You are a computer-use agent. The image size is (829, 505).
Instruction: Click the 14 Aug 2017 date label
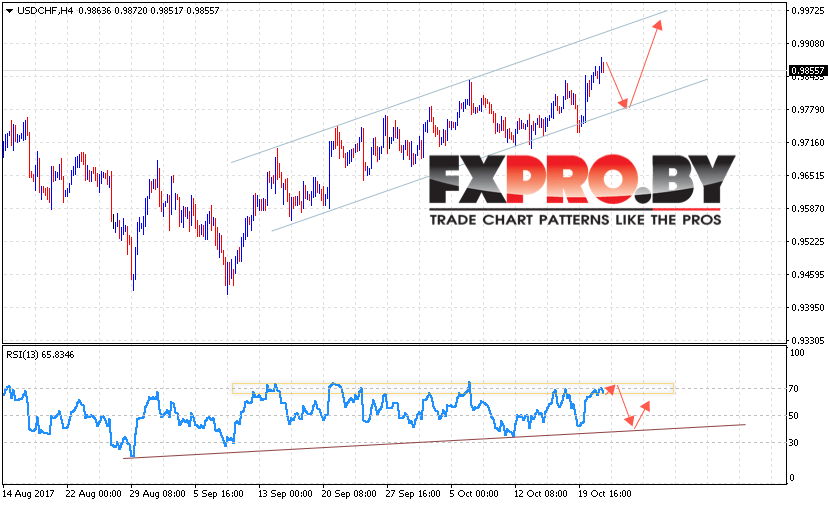(x=29, y=494)
